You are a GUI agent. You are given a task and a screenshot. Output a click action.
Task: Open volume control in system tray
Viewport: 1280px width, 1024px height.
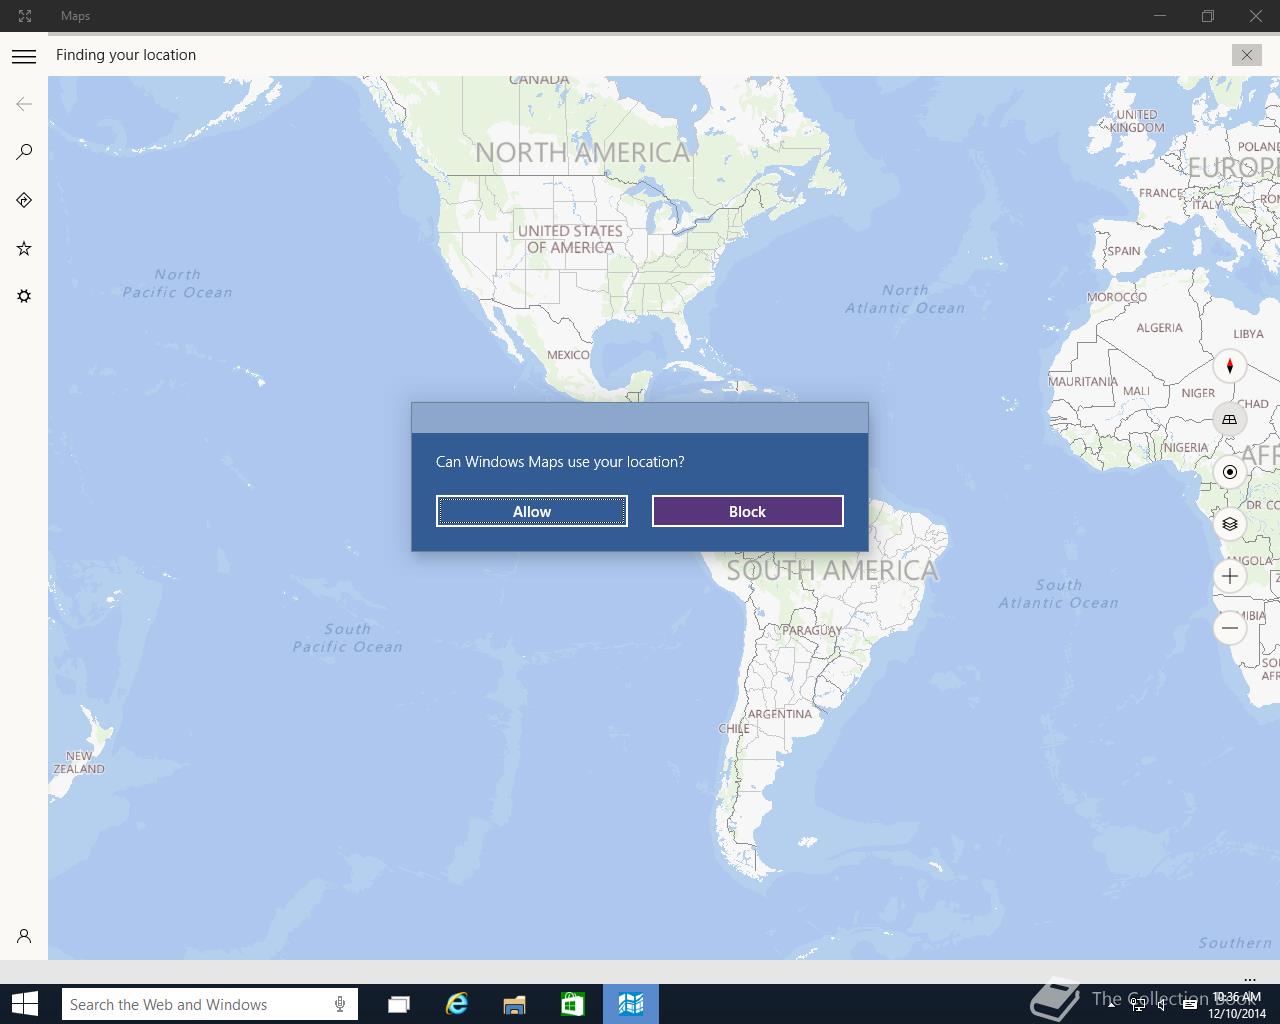point(1162,1005)
